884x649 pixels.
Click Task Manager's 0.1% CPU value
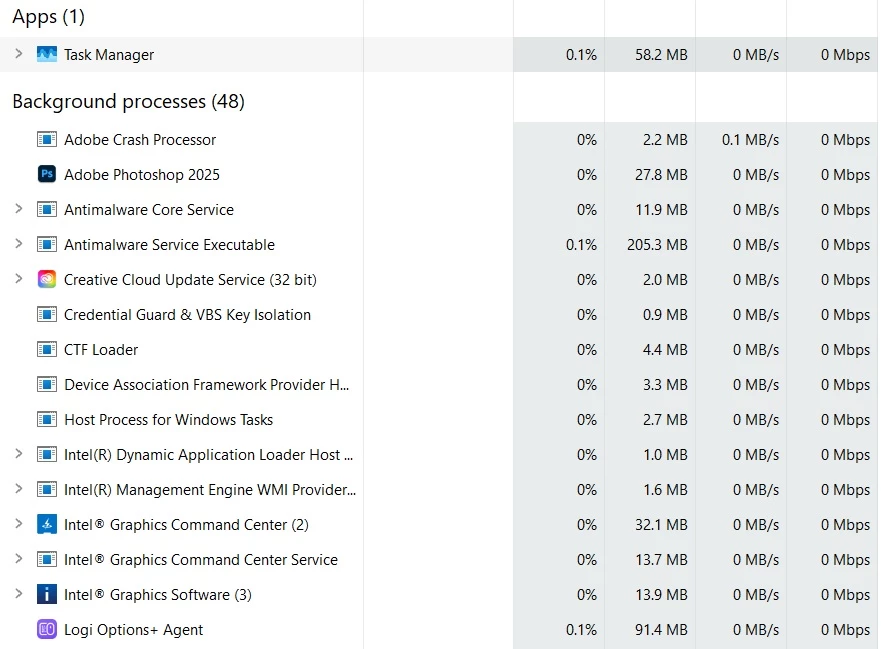click(581, 55)
